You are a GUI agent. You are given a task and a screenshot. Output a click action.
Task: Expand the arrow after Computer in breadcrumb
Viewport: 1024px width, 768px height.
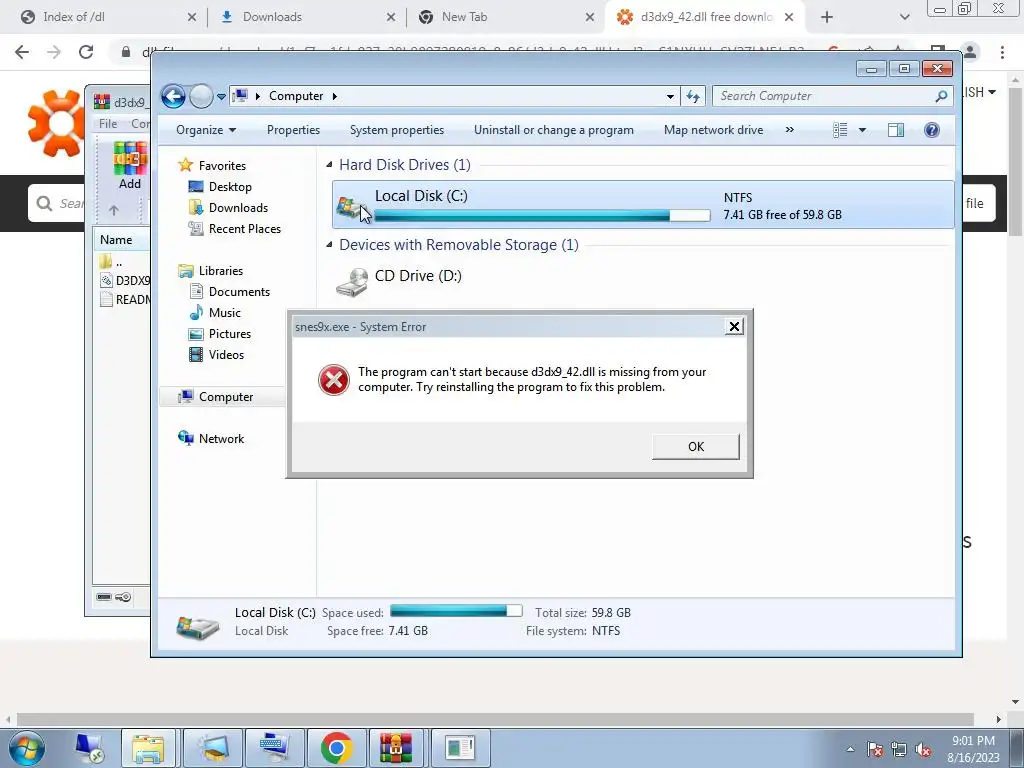(334, 96)
